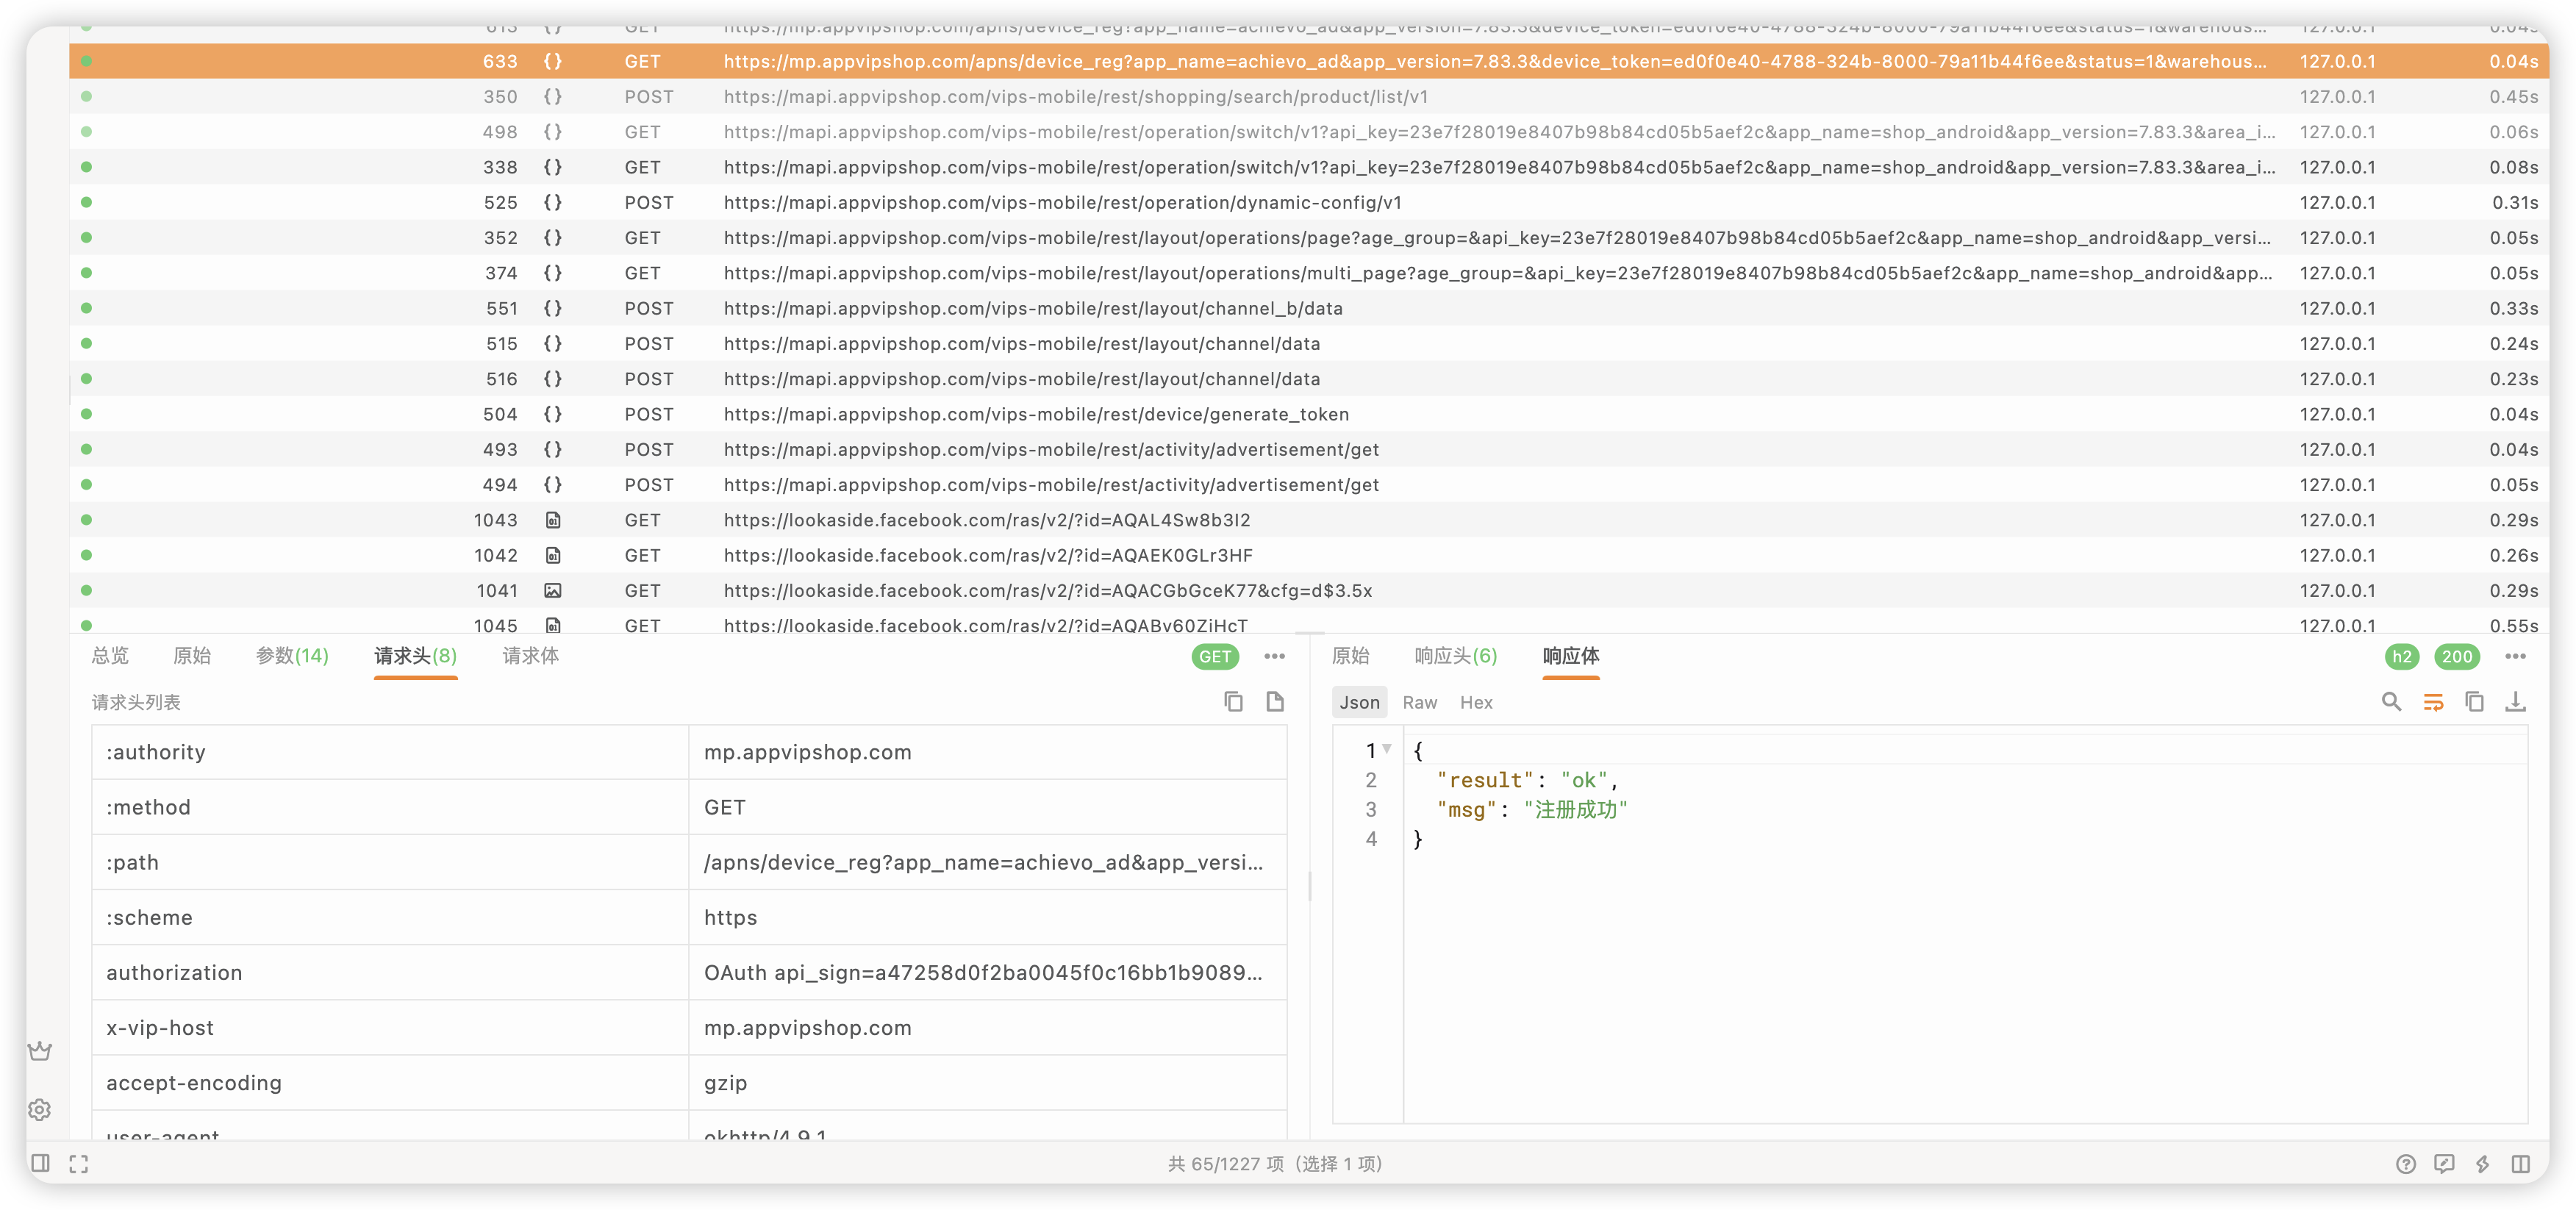
Task: Select the facebook request id=AQAEK0GLr3HF
Action: [x=1308, y=555]
